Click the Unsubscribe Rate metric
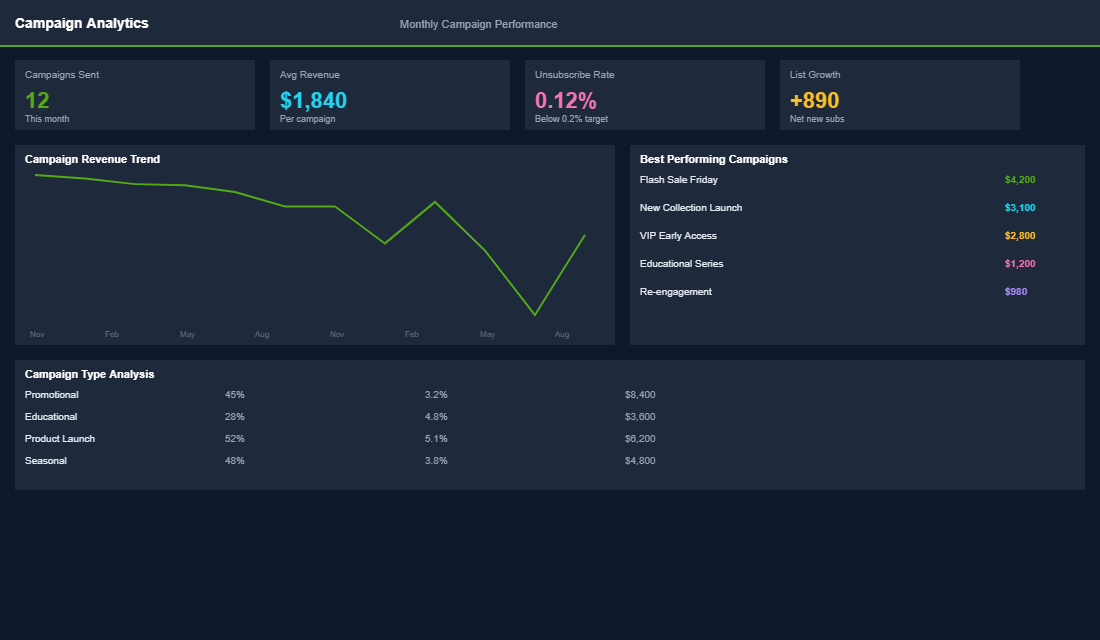Image resolution: width=1100 pixels, height=640 pixels. coord(645,95)
